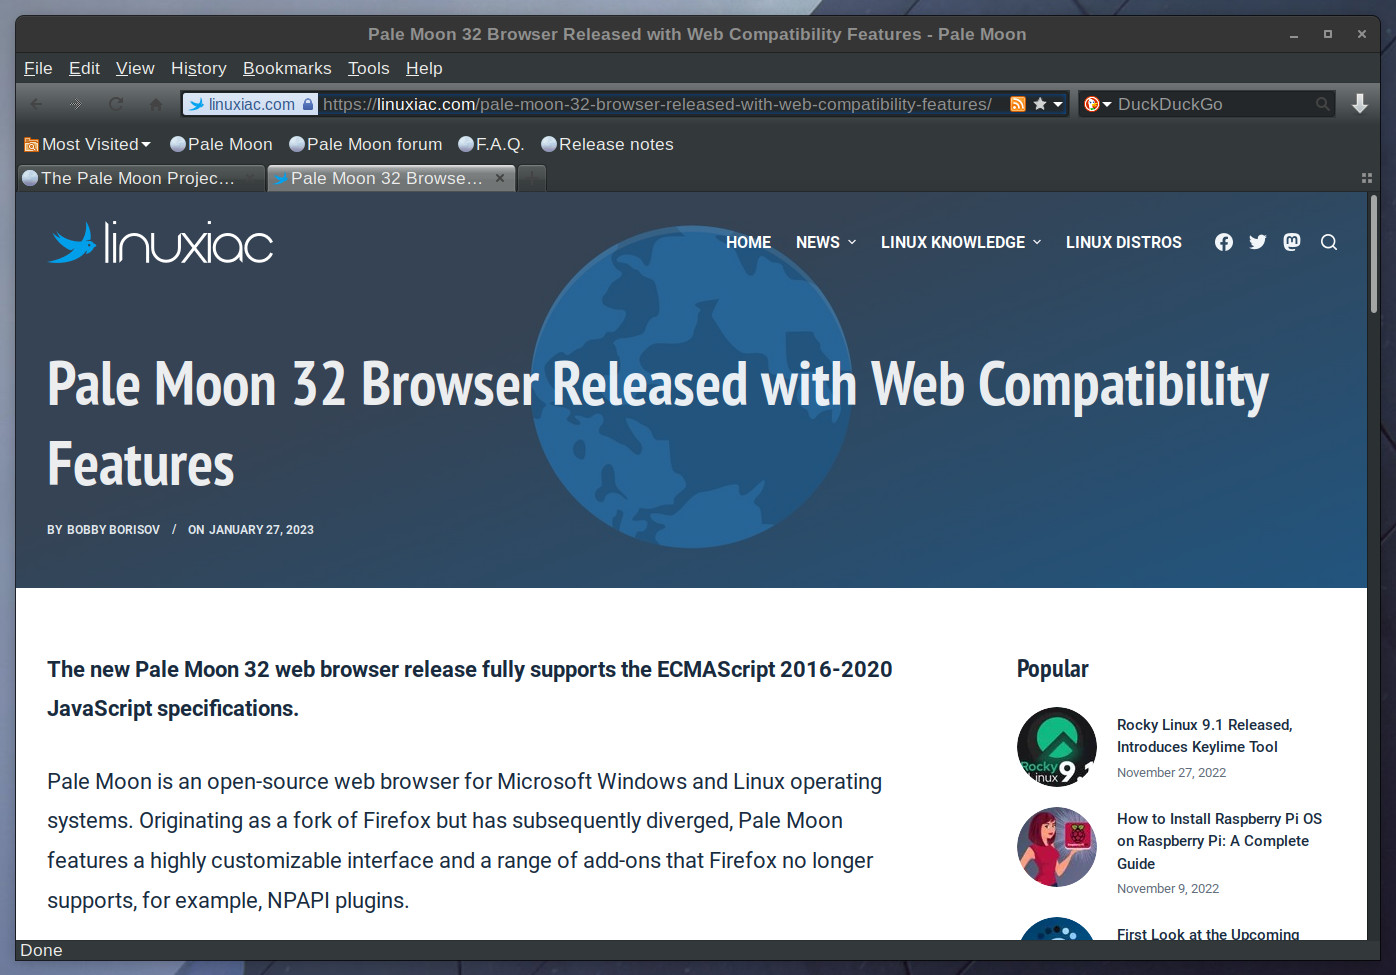Open the DuckDuckGo search engine selector
The width and height of the screenshot is (1396, 975).
click(x=1097, y=104)
